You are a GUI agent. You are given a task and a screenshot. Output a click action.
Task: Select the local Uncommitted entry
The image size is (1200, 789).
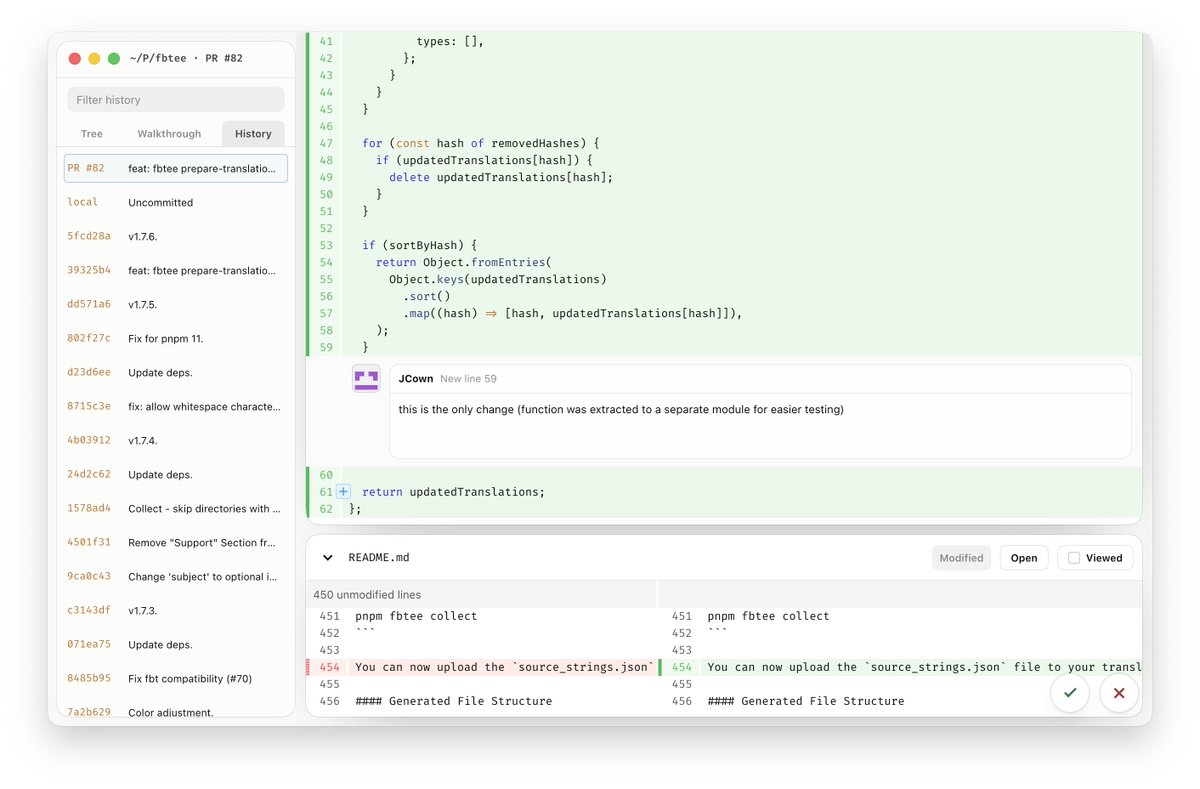(176, 202)
